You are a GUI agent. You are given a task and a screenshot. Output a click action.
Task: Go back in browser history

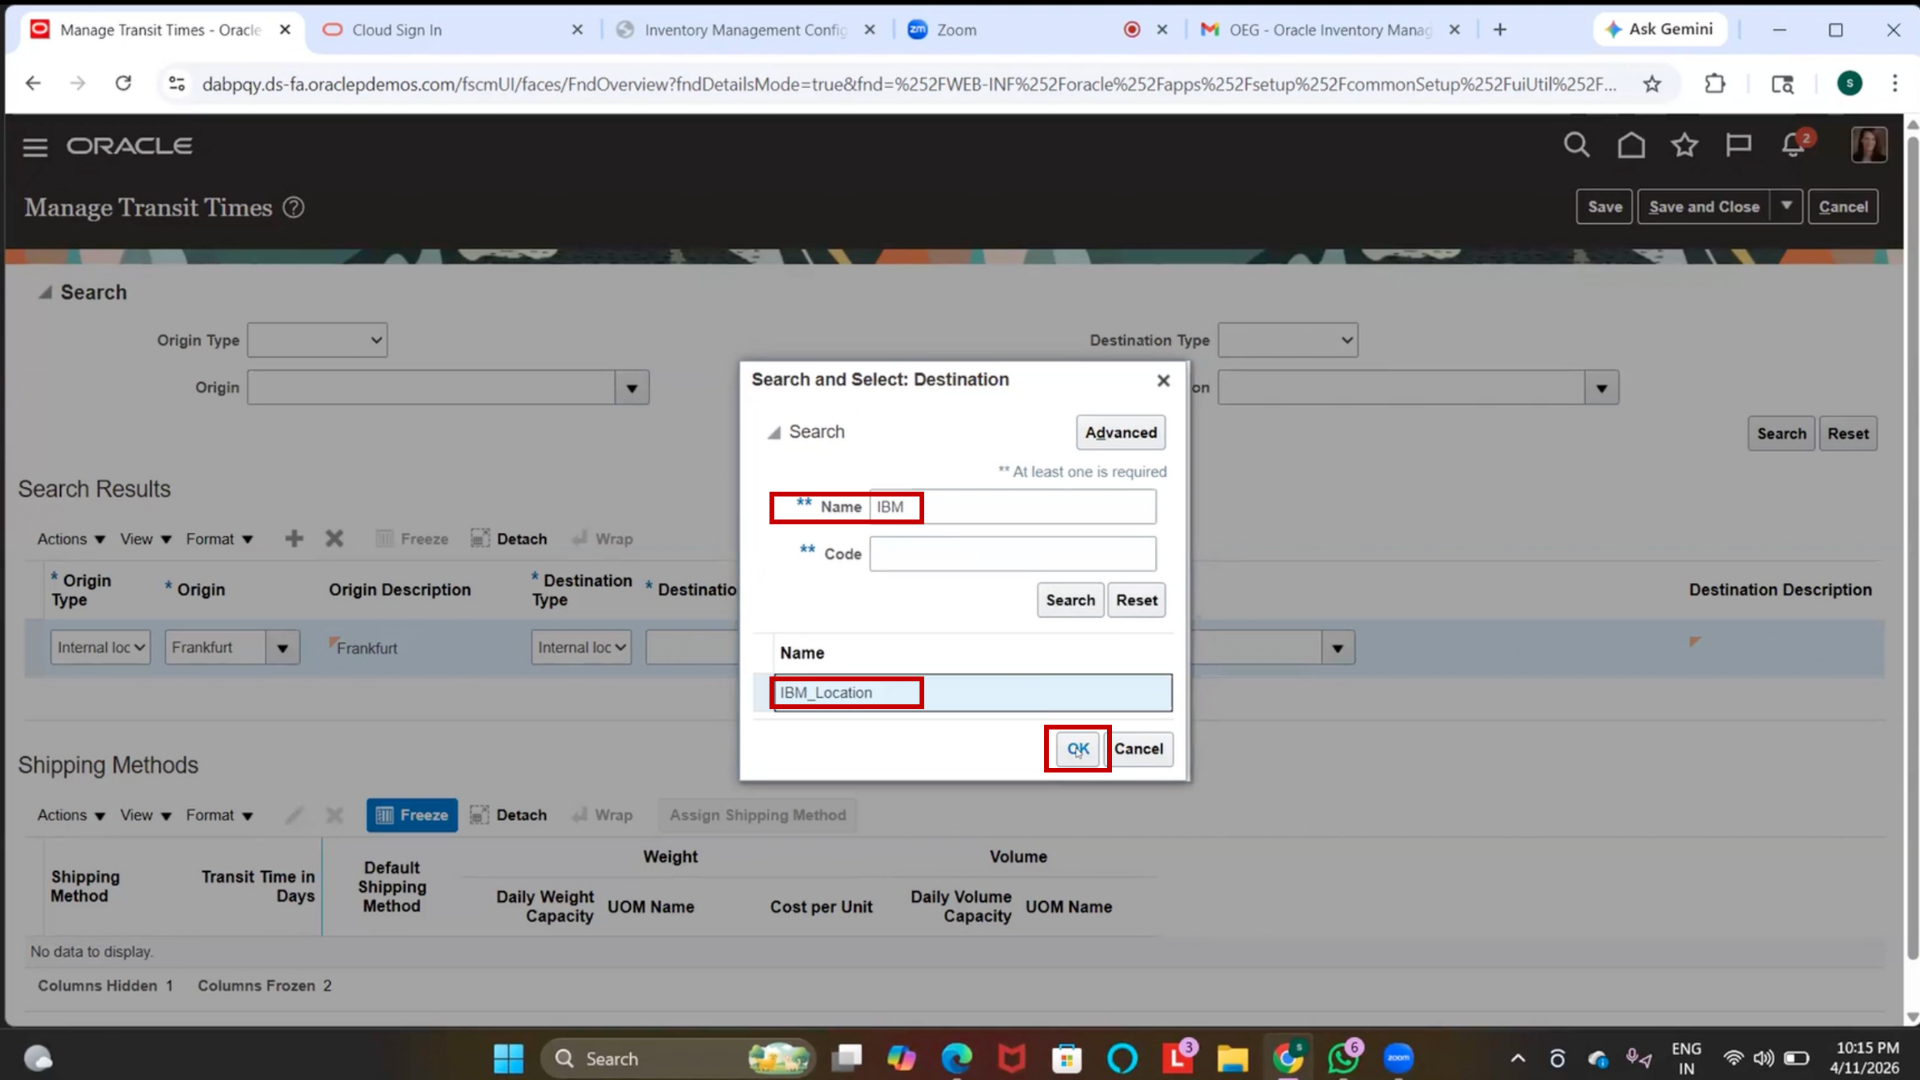(33, 84)
